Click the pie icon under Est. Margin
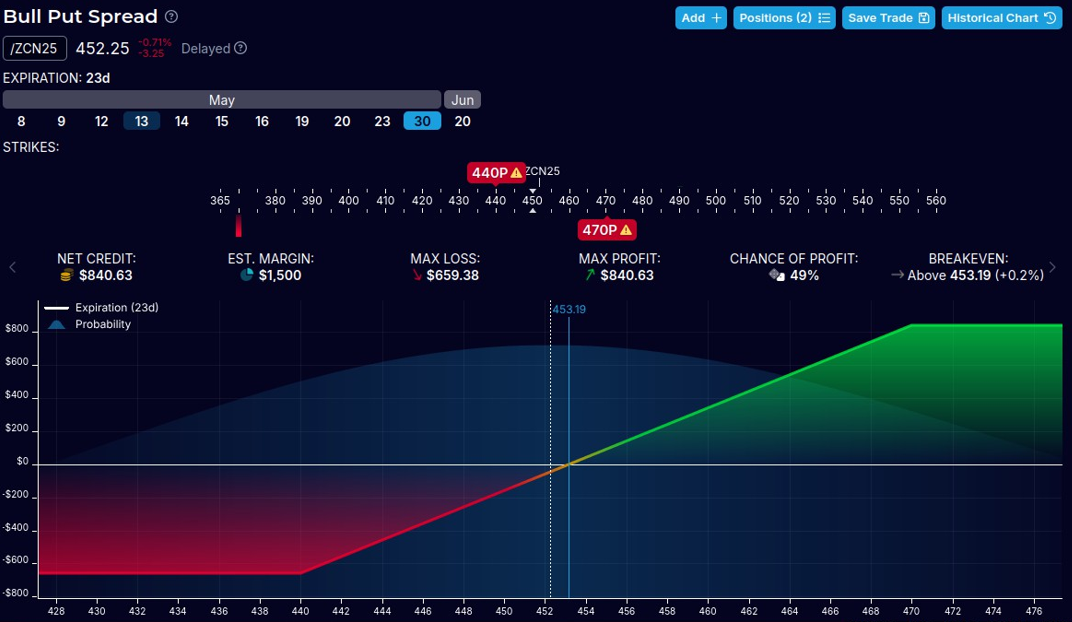The height and width of the screenshot is (622, 1072). coord(247,275)
